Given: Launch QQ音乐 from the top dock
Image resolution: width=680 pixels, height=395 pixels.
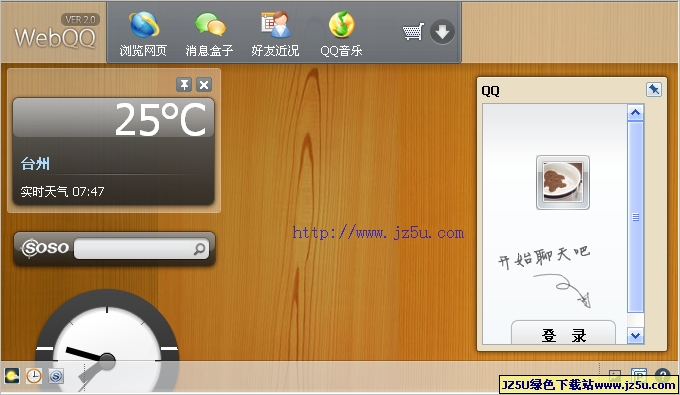Looking at the screenshot, I should point(341,35).
